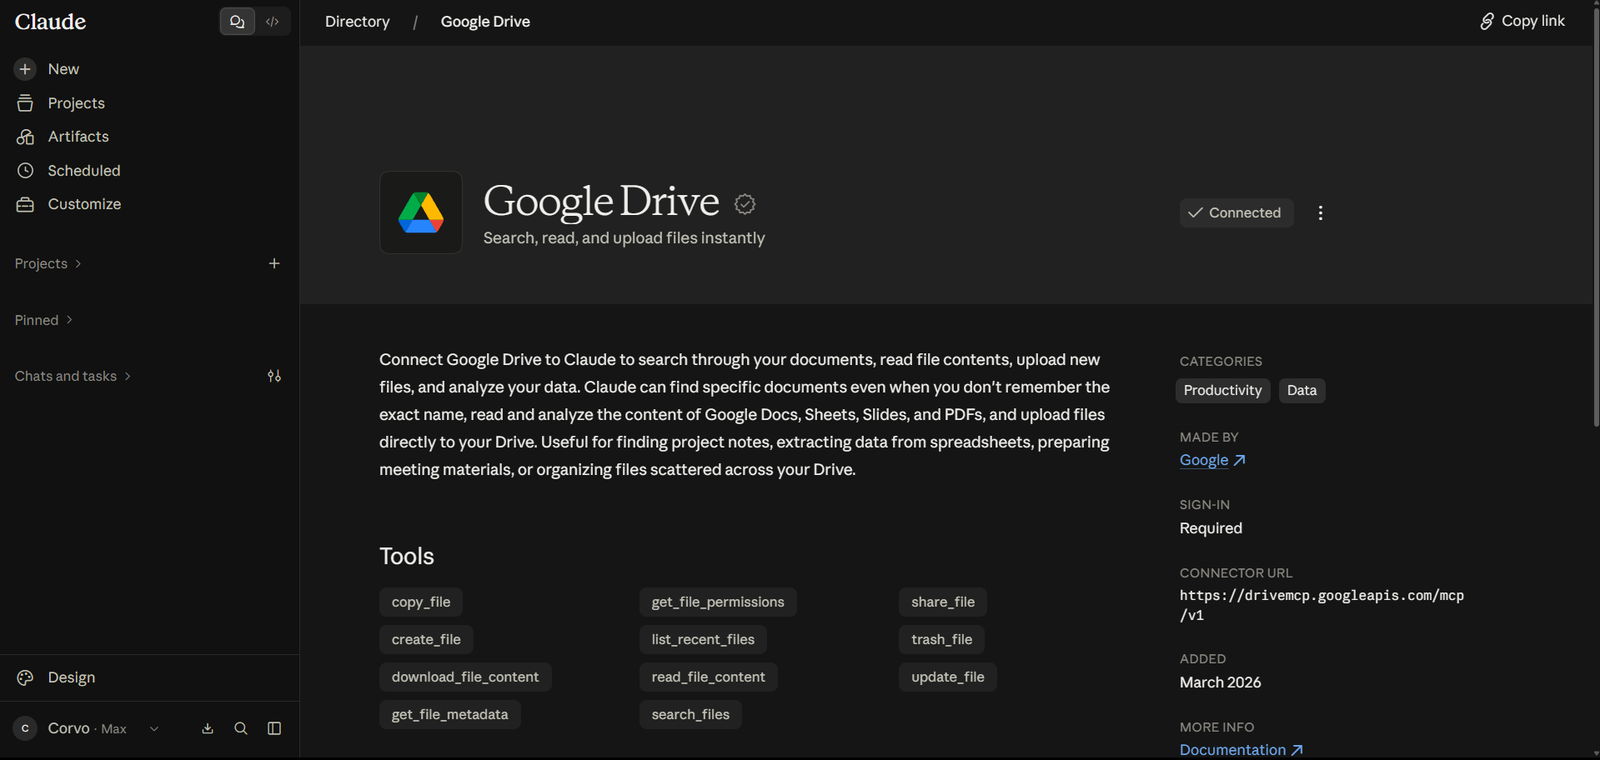Image resolution: width=1600 pixels, height=760 pixels.
Task: Switch to the chat mode icon
Action: 237,21
